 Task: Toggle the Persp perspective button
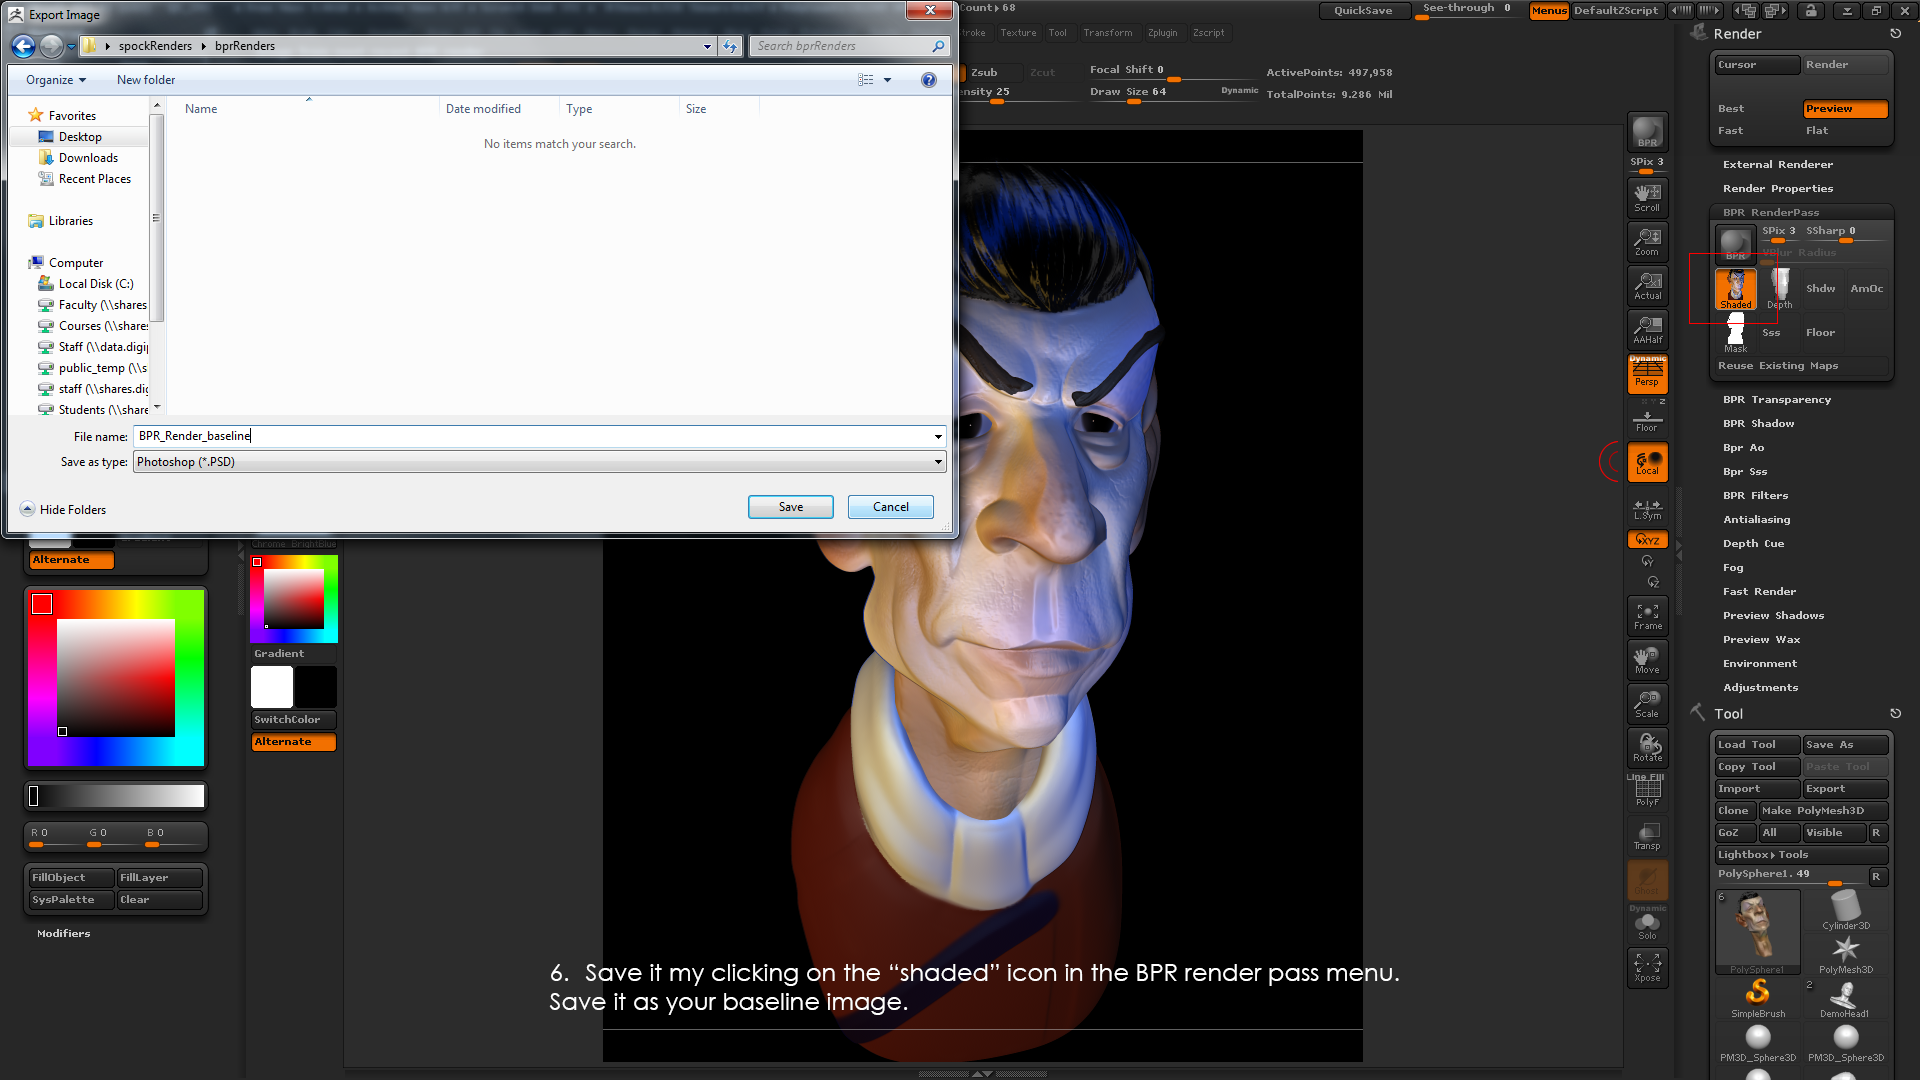click(x=1647, y=374)
